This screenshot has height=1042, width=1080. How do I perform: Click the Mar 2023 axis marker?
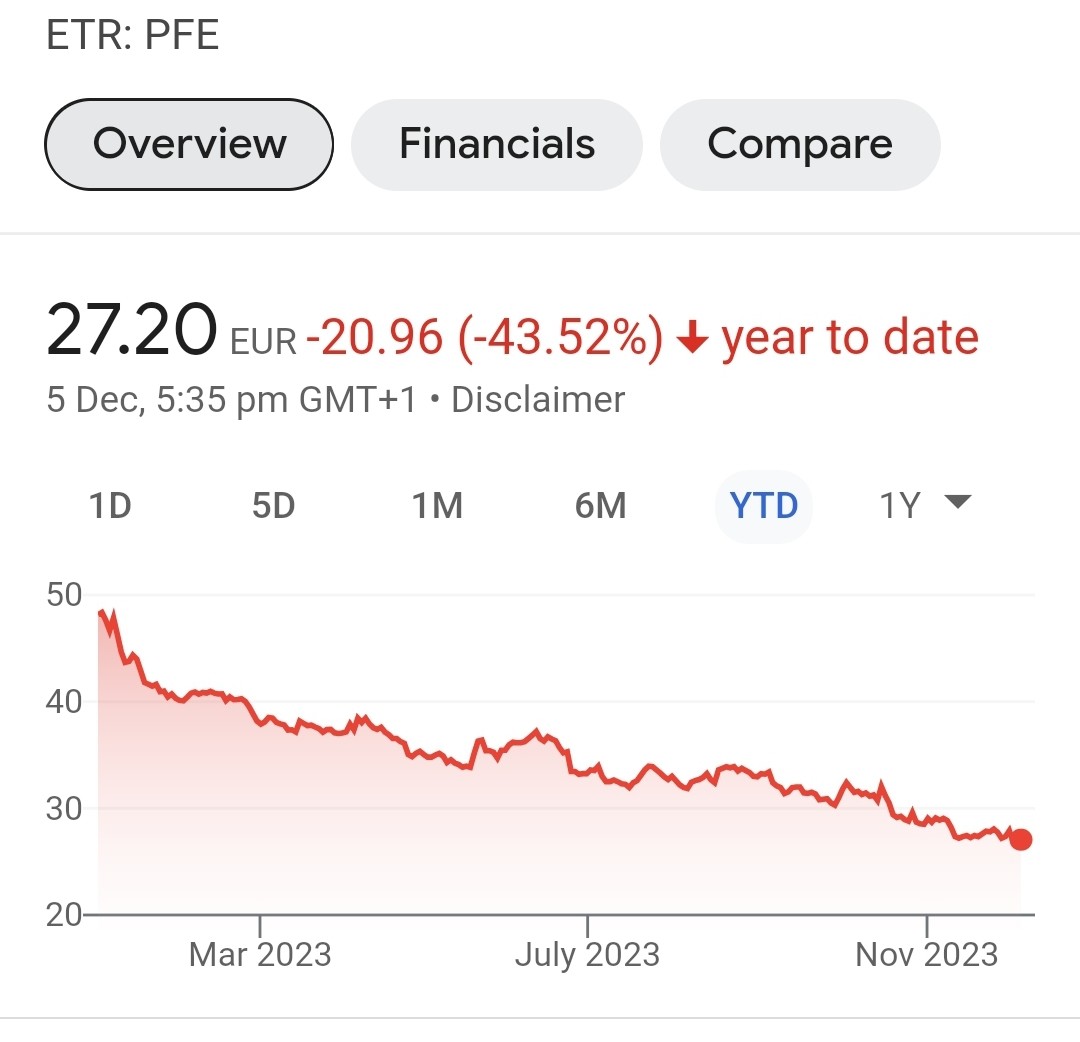coord(260,954)
